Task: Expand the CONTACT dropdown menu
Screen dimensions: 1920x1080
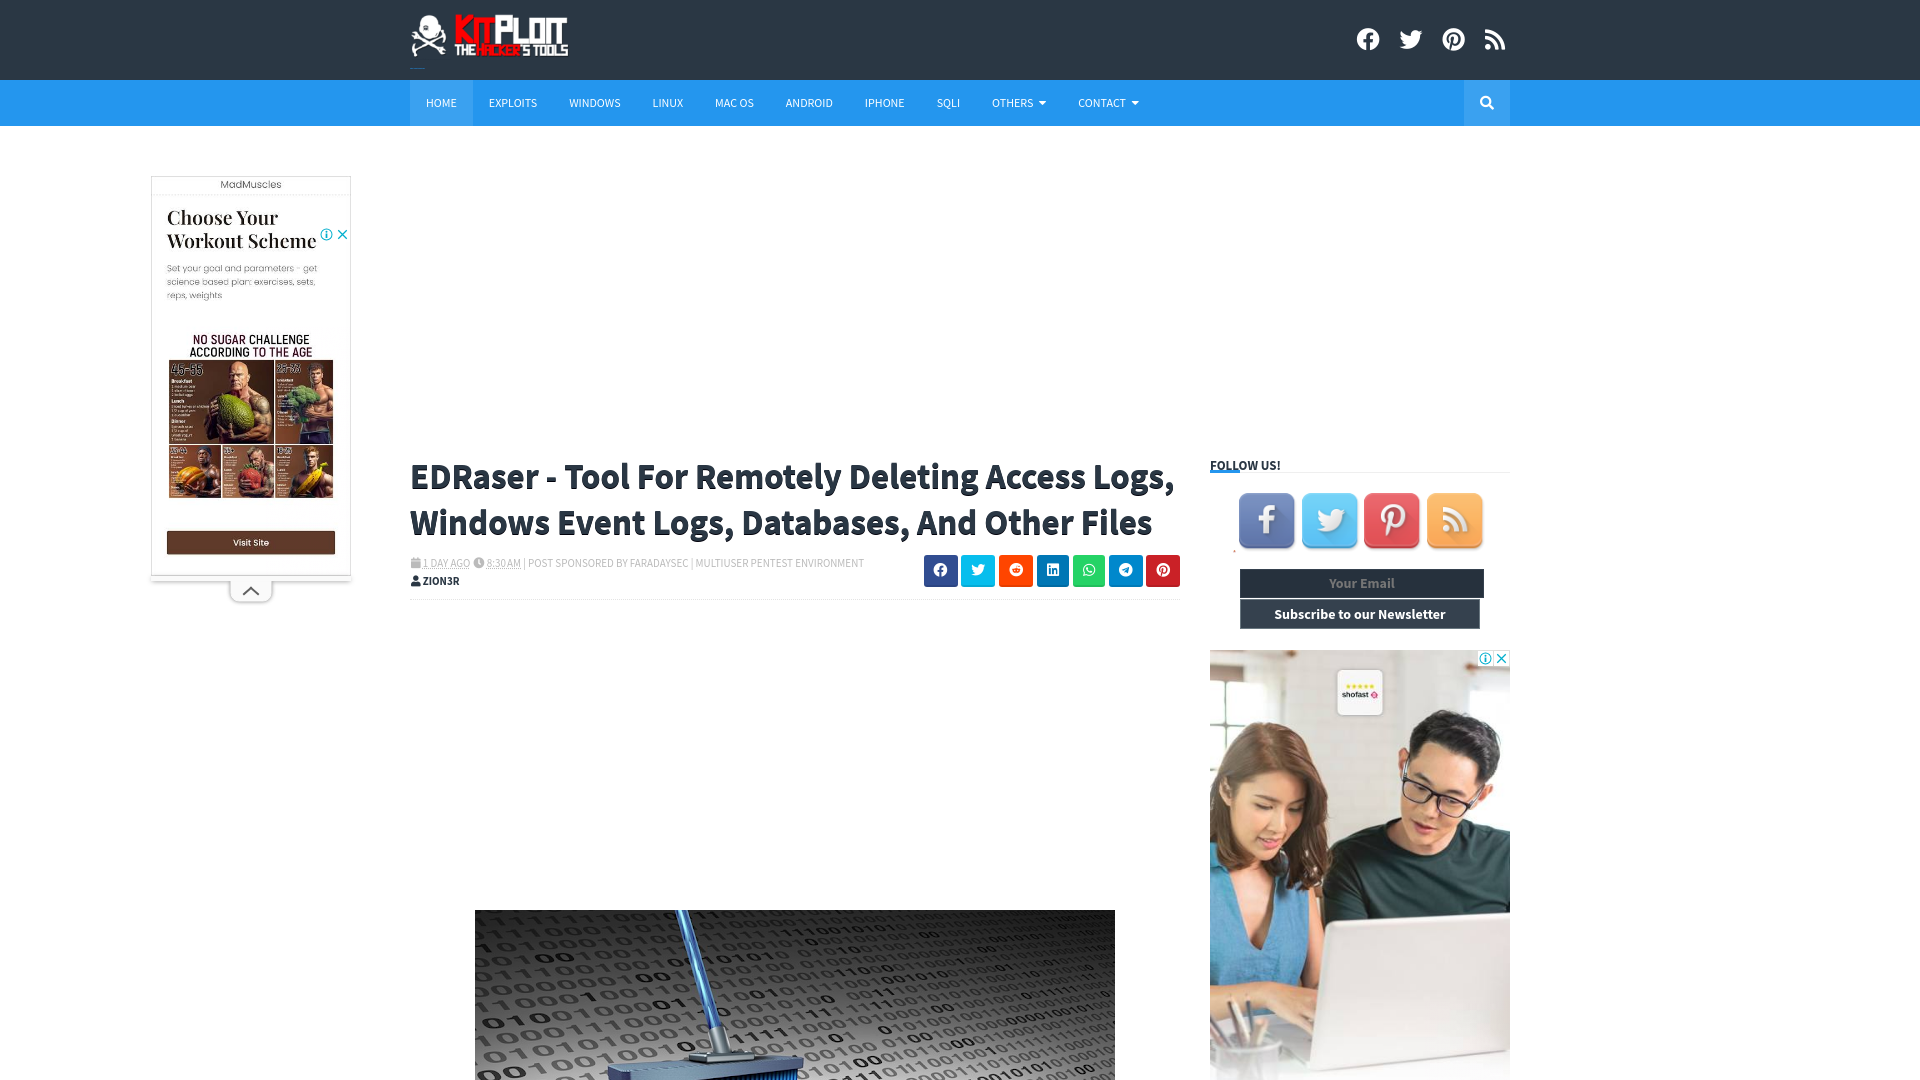Action: click(x=1108, y=103)
